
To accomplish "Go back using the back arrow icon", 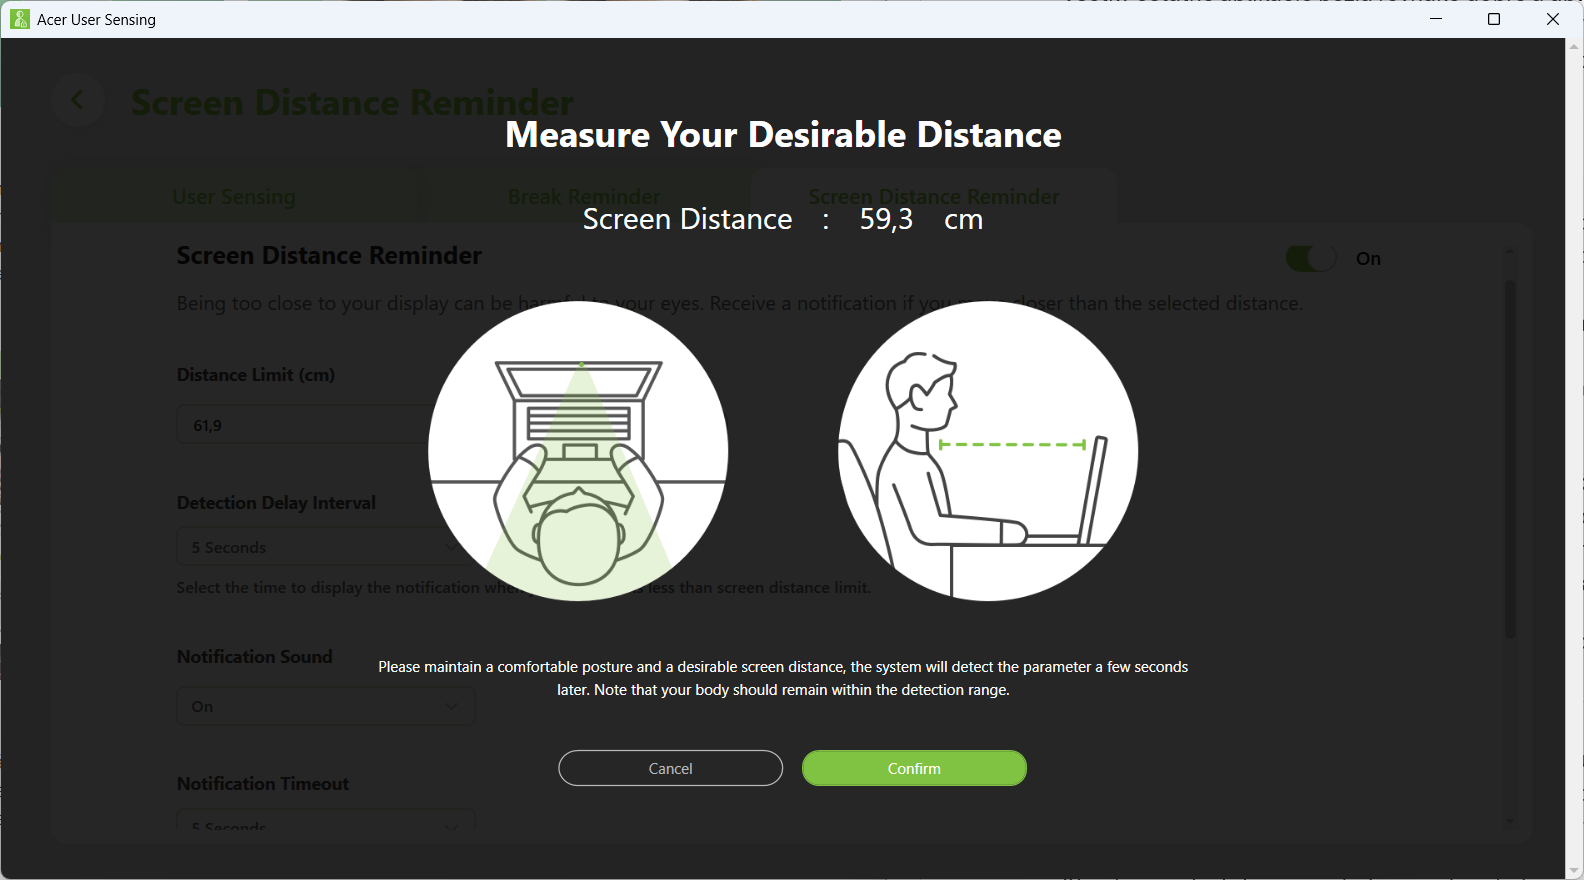I will click(x=77, y=100).
